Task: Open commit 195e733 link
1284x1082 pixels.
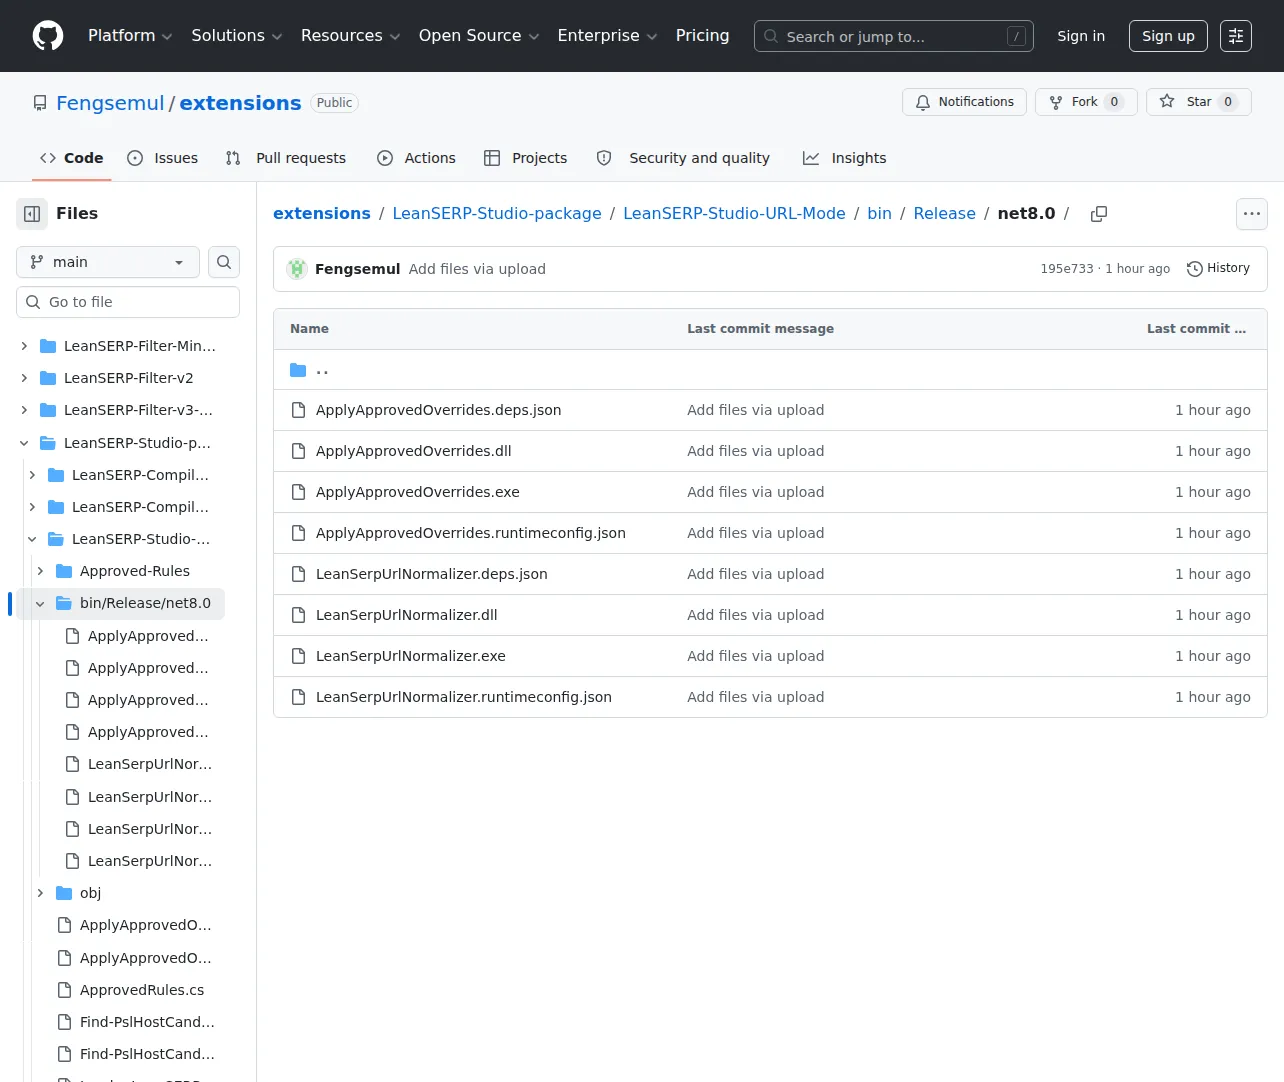Action: click(1067, 269)
